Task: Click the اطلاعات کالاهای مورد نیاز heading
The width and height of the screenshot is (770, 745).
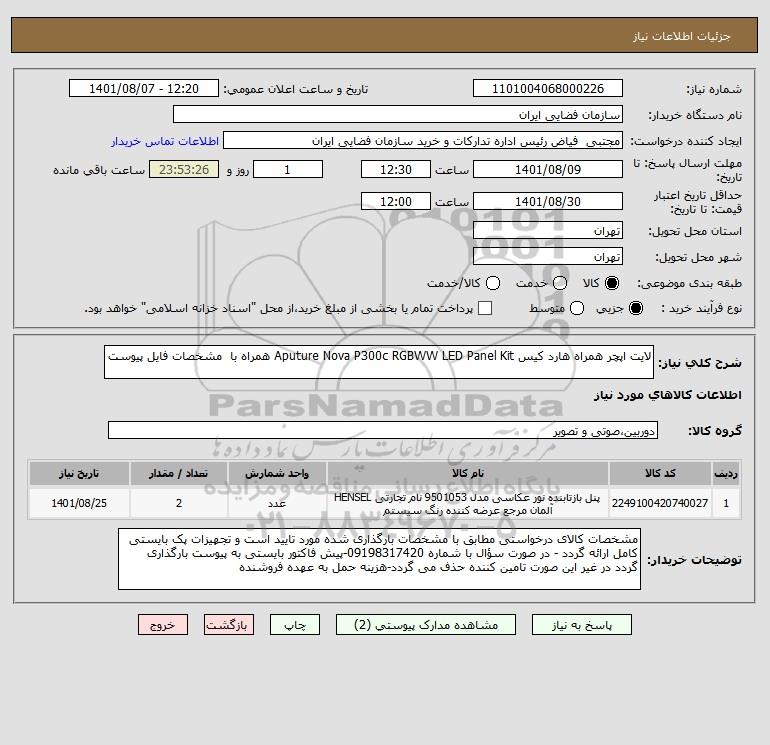Action: click(x=668, y=395)
